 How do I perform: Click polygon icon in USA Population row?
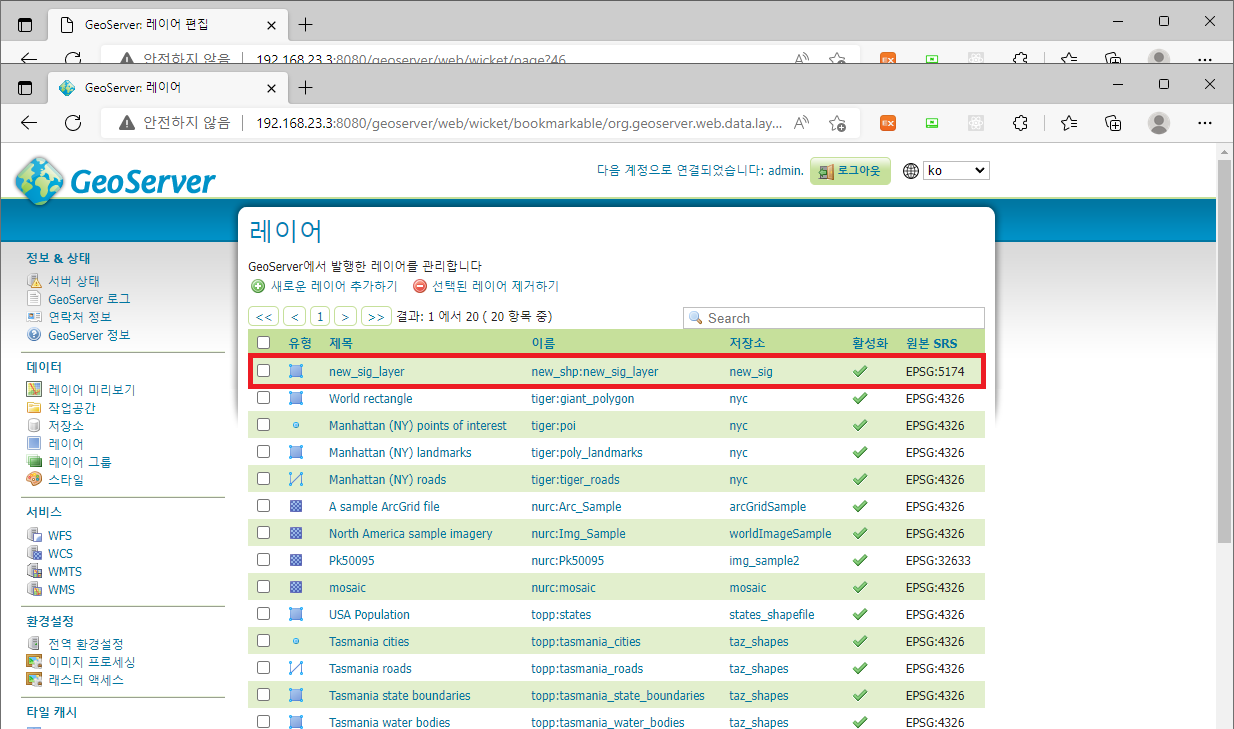coord(295,614)
